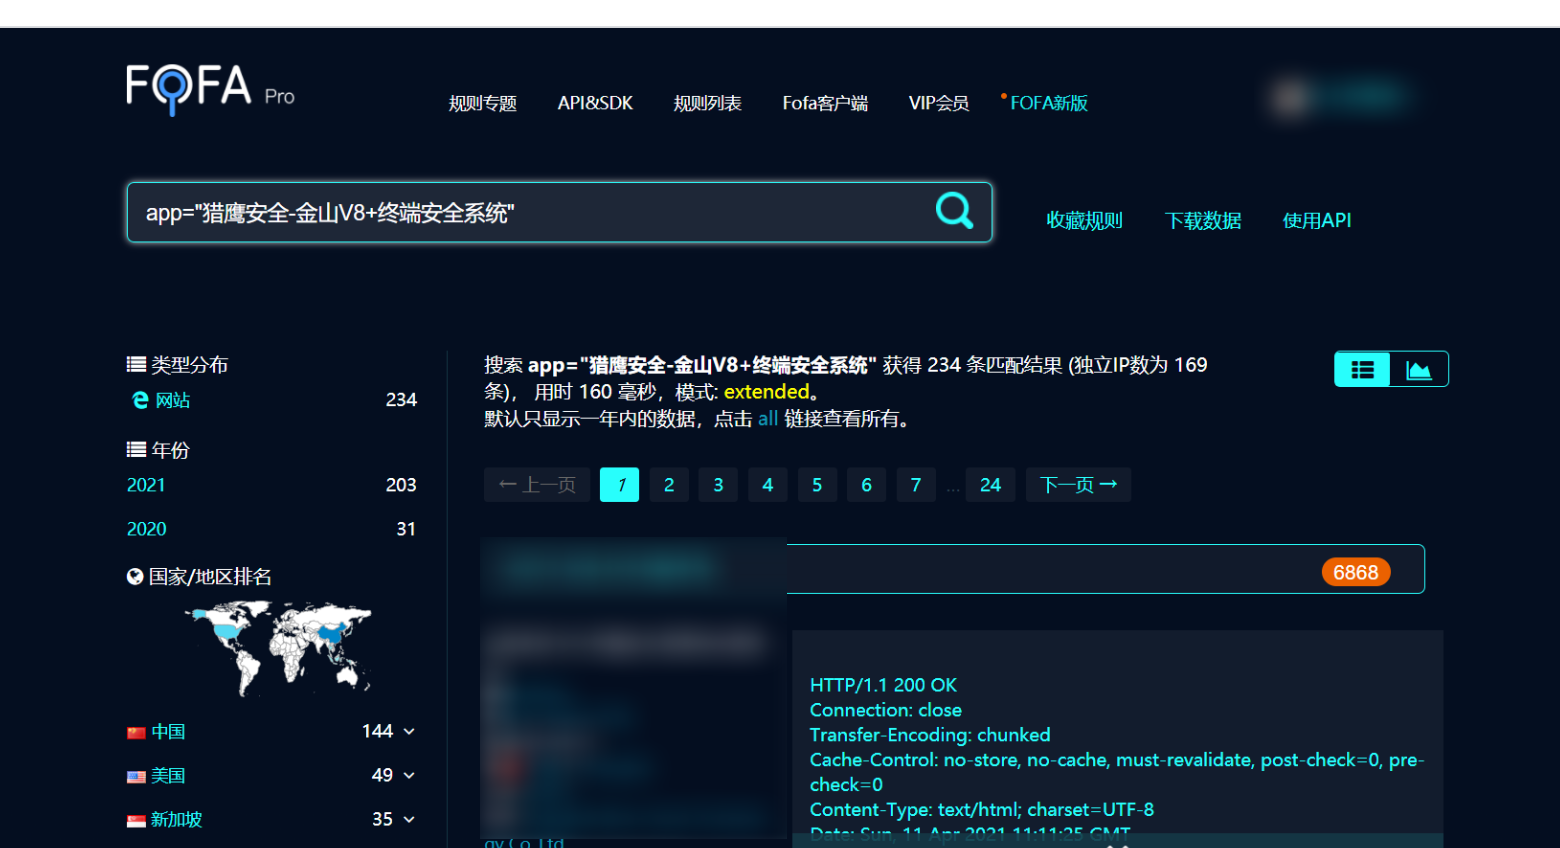This screenshot has width=1560, height=848.
Task: Click 上一页 previous page button
Action: click(537, 485)
